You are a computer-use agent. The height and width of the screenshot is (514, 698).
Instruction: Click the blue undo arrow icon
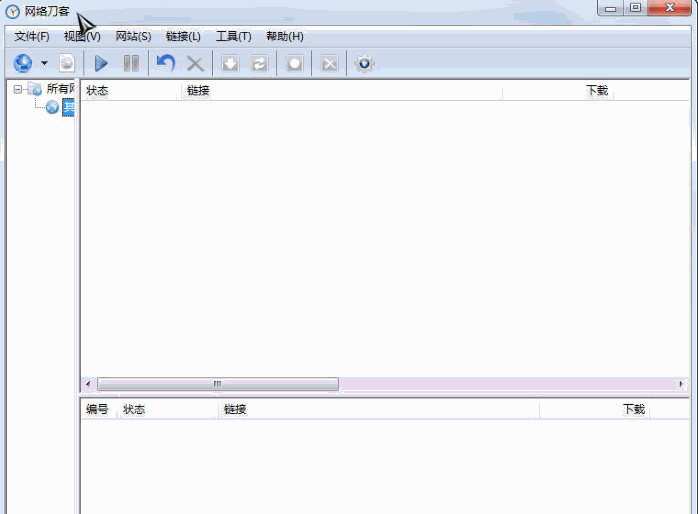point(166,63)
